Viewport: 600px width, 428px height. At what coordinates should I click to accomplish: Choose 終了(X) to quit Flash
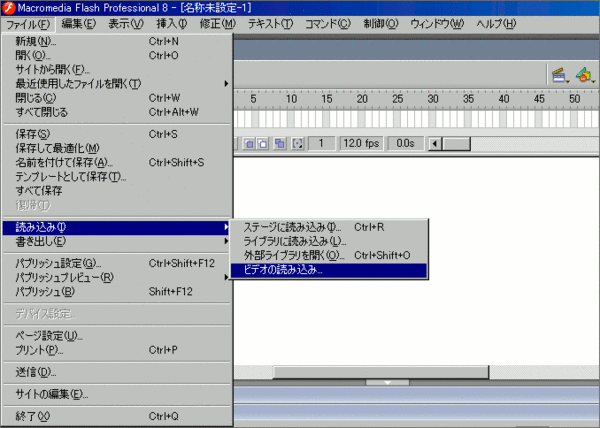coord(117,416)
